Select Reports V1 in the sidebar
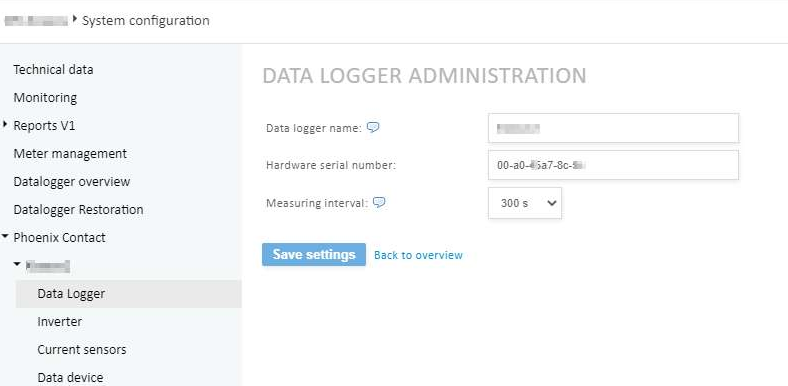The height and width of the screenshot is (386, 788). 44,126
